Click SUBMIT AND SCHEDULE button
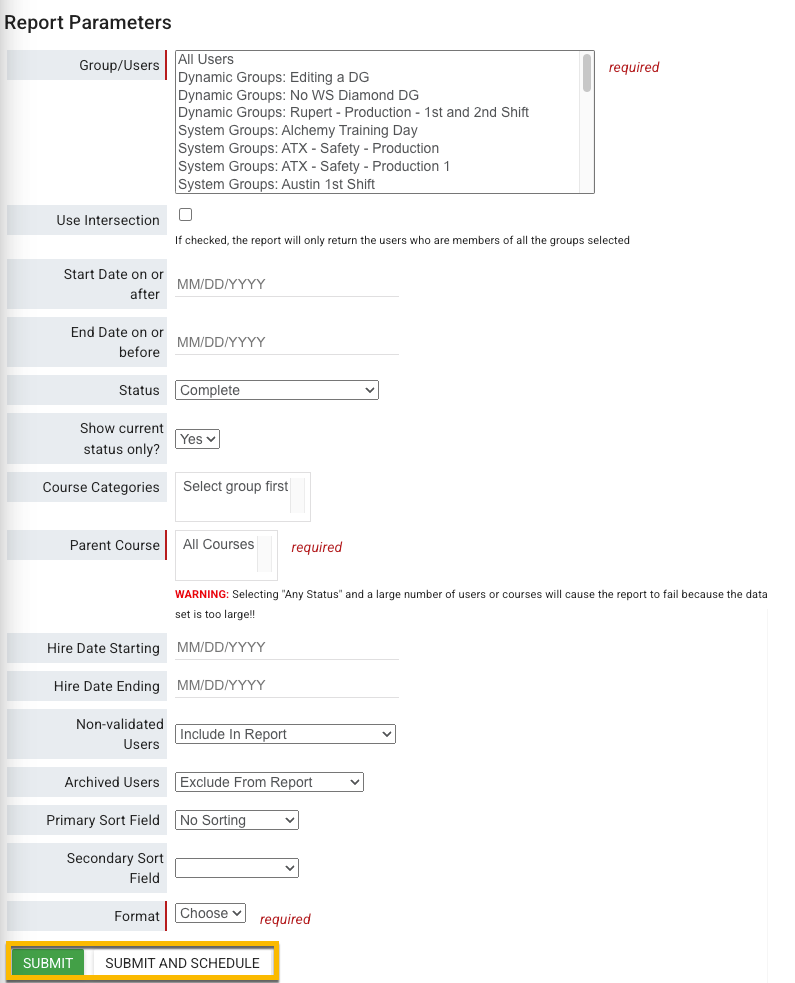Viewport: 795px width, 983px height. (x=182, y=963)
